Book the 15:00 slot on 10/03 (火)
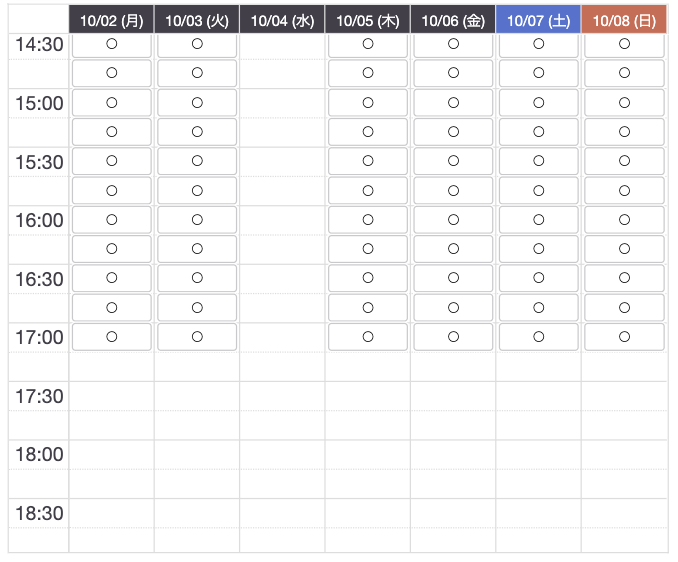Viewport: 678px width, 562px height. [197, 103]
